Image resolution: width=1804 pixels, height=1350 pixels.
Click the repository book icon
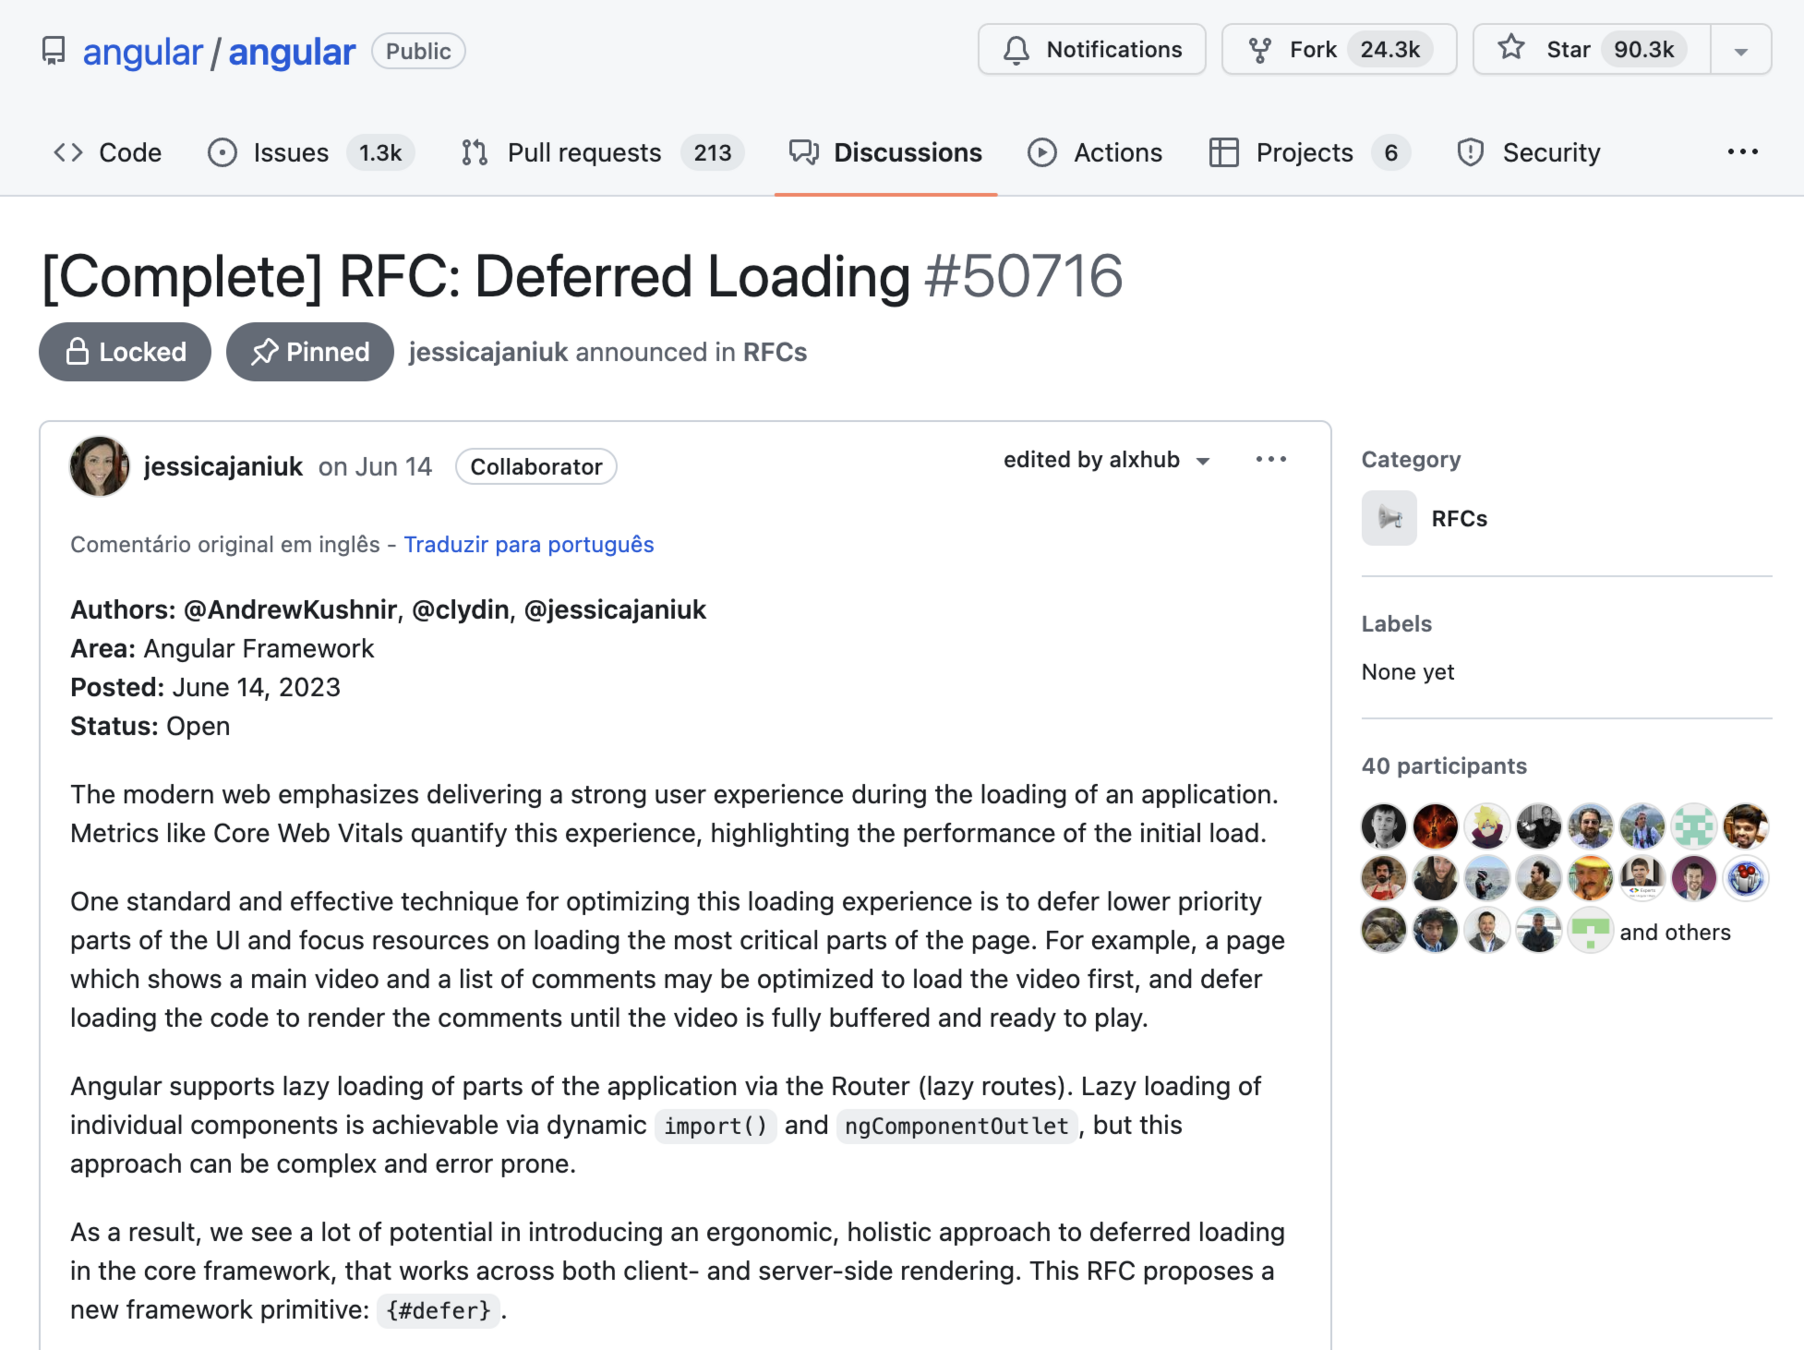53,51
